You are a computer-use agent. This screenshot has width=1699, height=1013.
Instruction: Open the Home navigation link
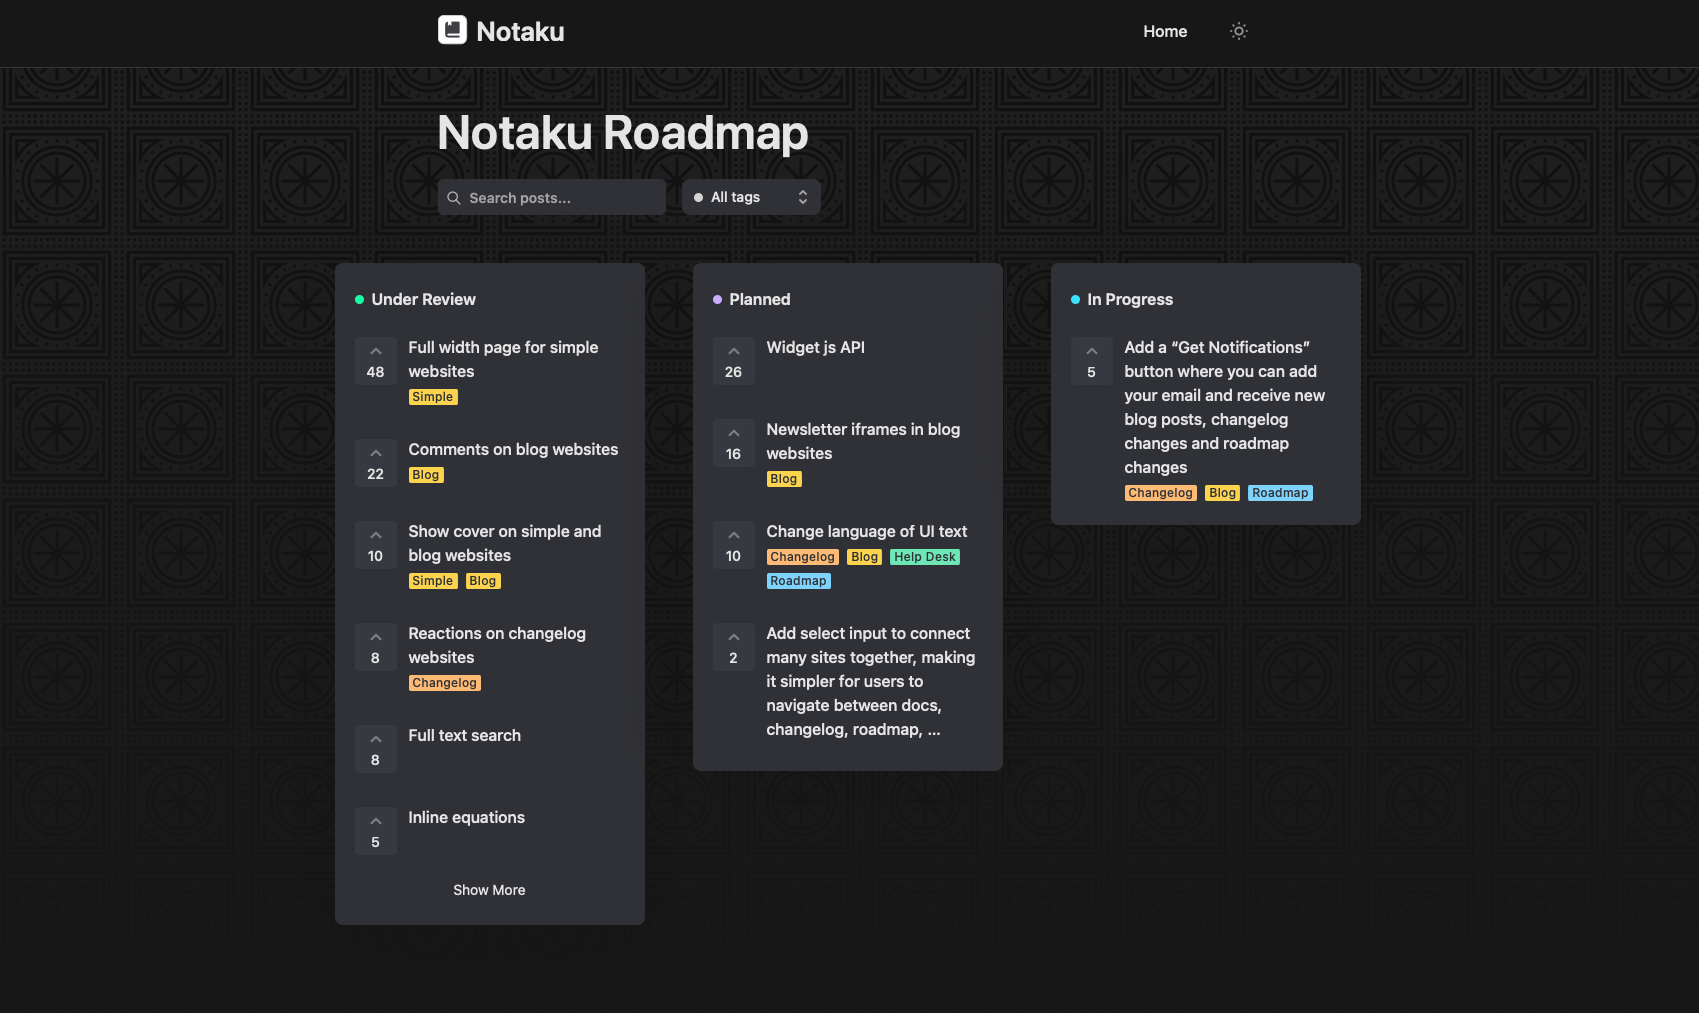point(1165,31)
